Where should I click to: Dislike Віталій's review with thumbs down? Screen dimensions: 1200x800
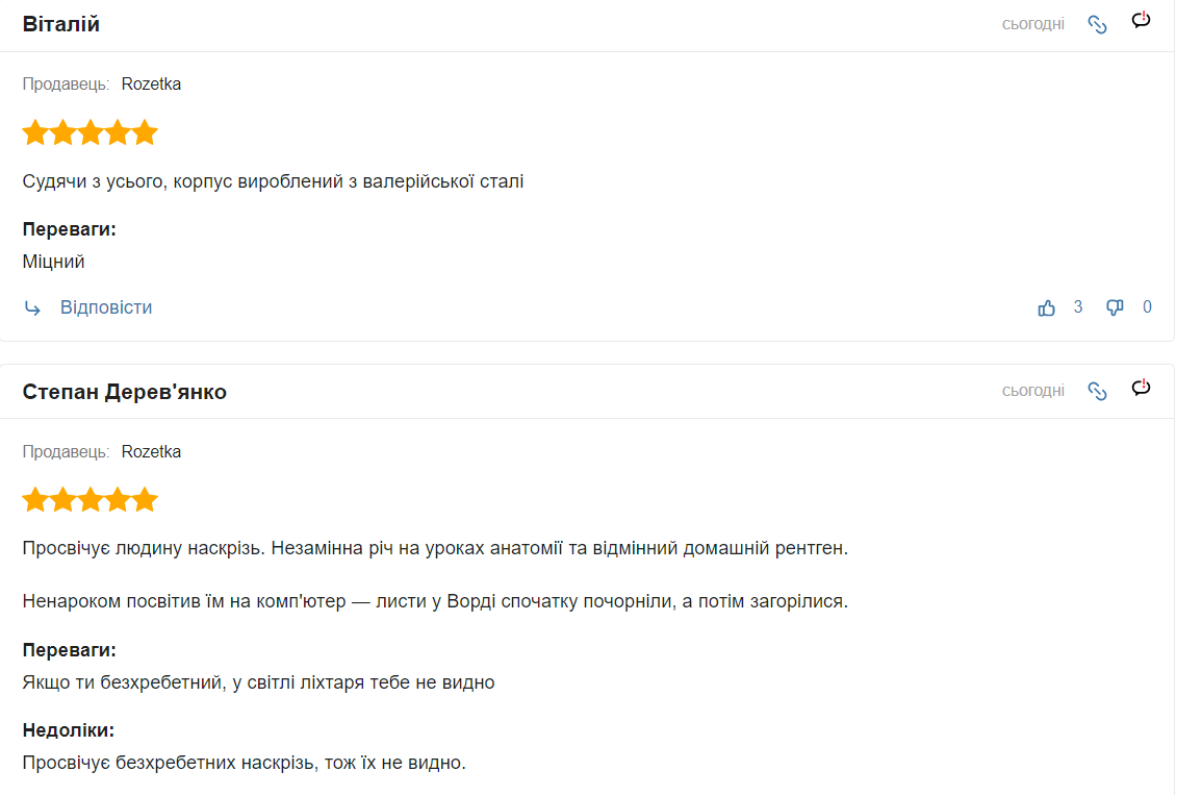pyautogui.click(x=1115, y=308)
